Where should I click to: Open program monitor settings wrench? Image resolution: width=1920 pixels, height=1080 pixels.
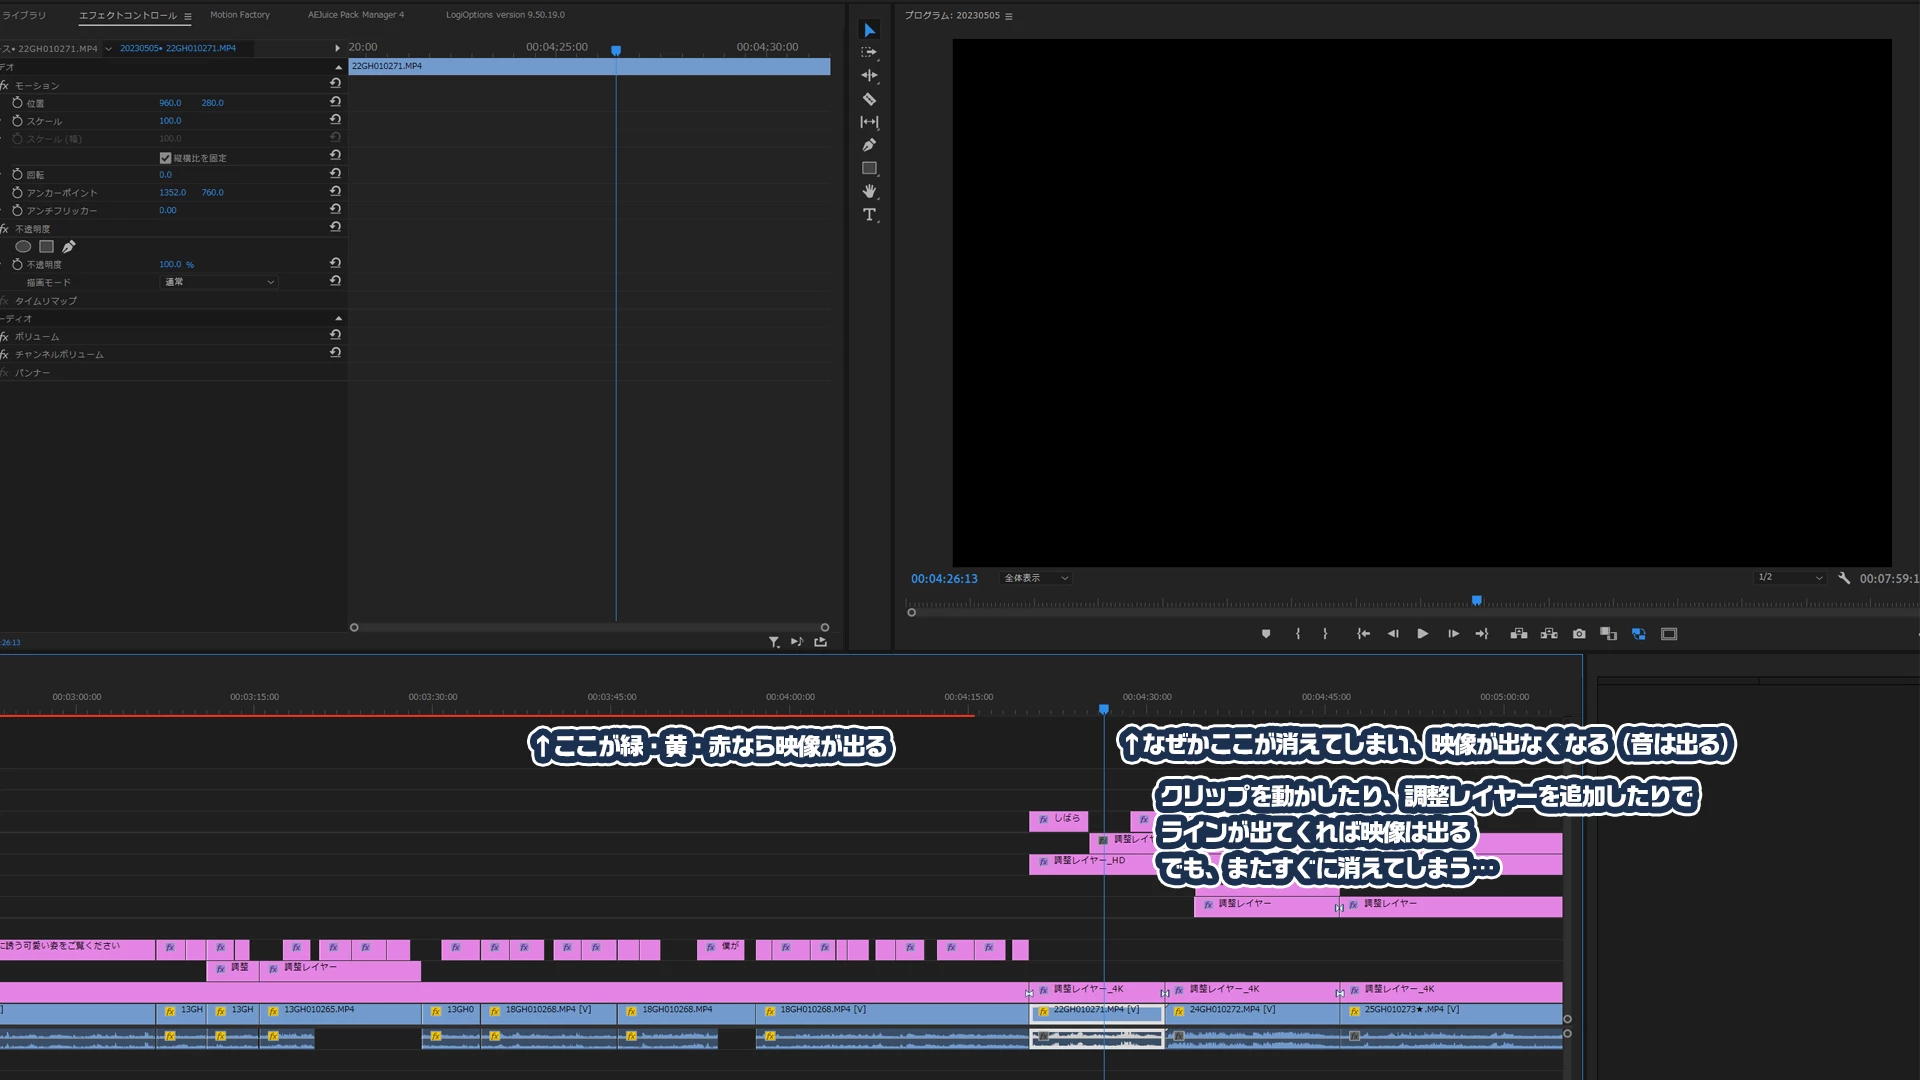[x=1844, y=578]
